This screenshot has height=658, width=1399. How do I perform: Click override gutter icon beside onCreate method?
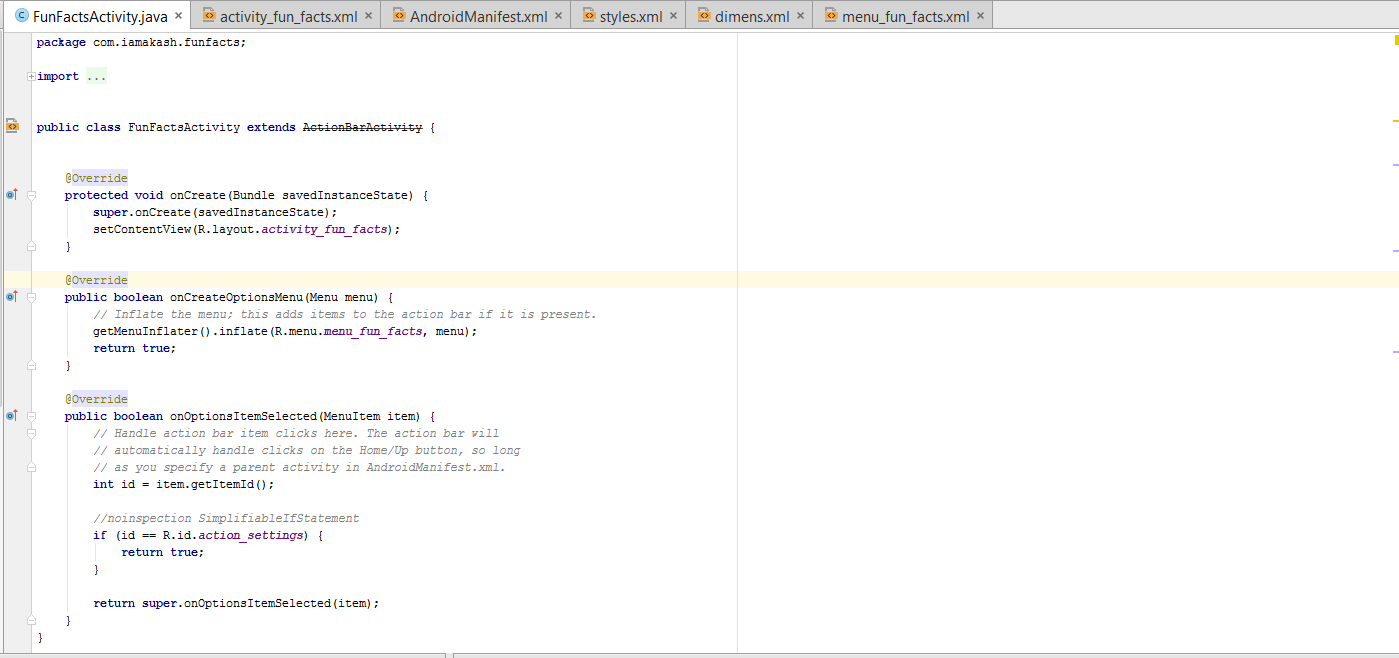click(12, 195)
